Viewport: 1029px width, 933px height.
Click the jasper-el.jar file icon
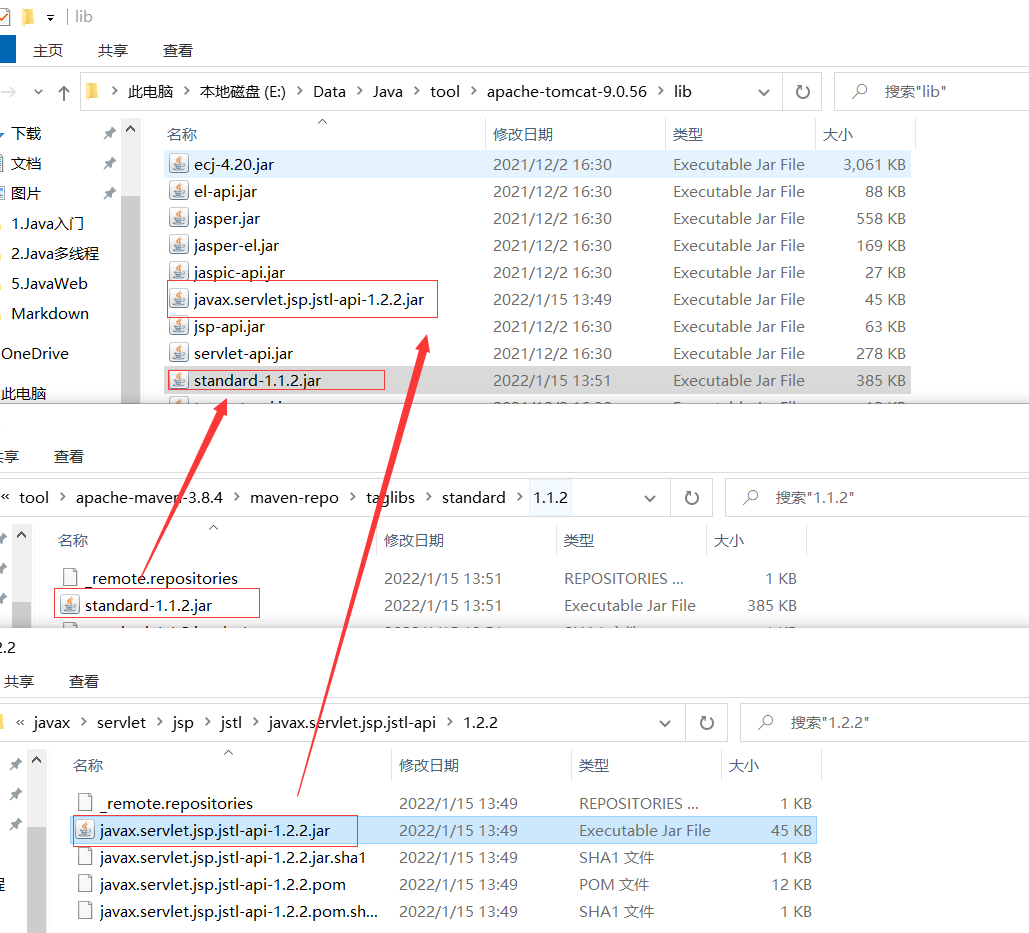pos(178,244)
